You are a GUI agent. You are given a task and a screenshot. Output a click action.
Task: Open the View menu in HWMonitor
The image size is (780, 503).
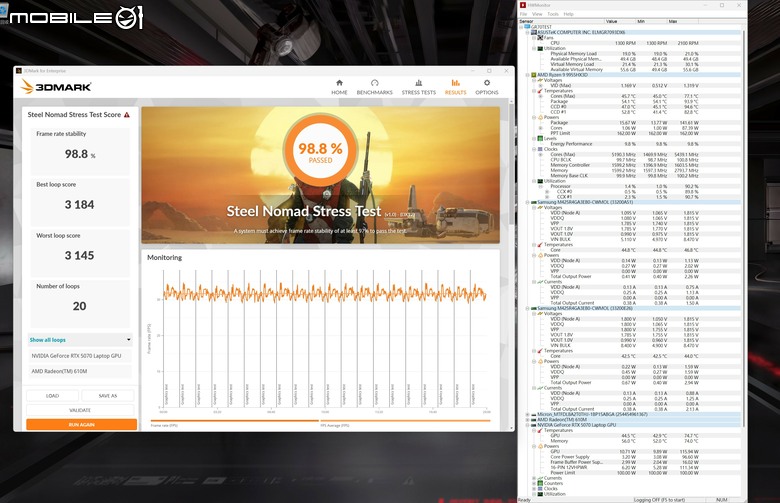coord(537,14)
